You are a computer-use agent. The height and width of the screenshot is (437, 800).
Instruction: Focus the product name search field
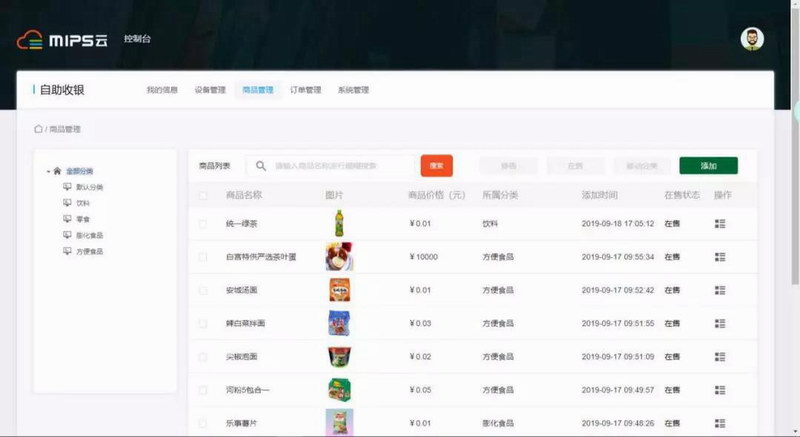pos(340,166)
